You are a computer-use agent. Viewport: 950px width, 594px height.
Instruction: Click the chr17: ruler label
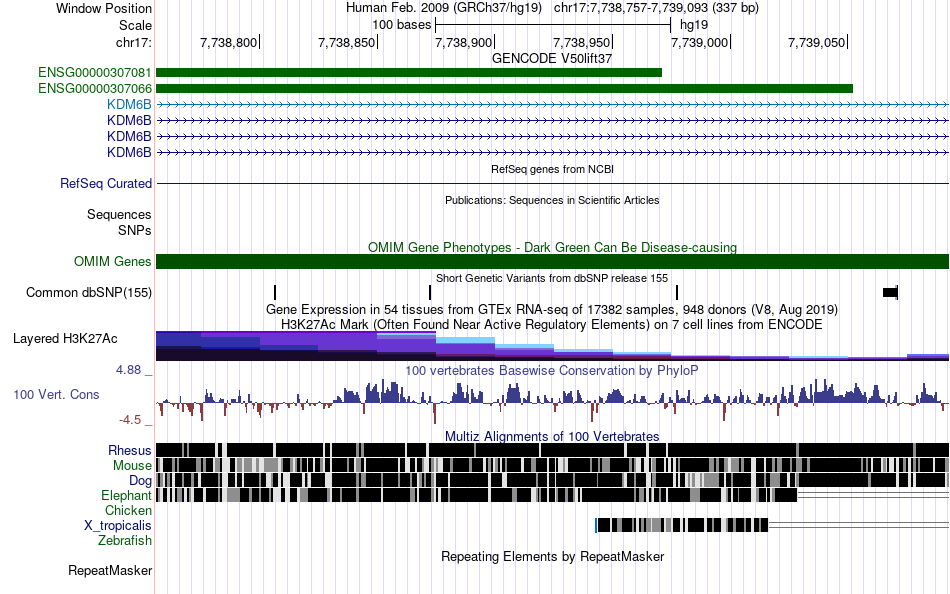point(133,42)
